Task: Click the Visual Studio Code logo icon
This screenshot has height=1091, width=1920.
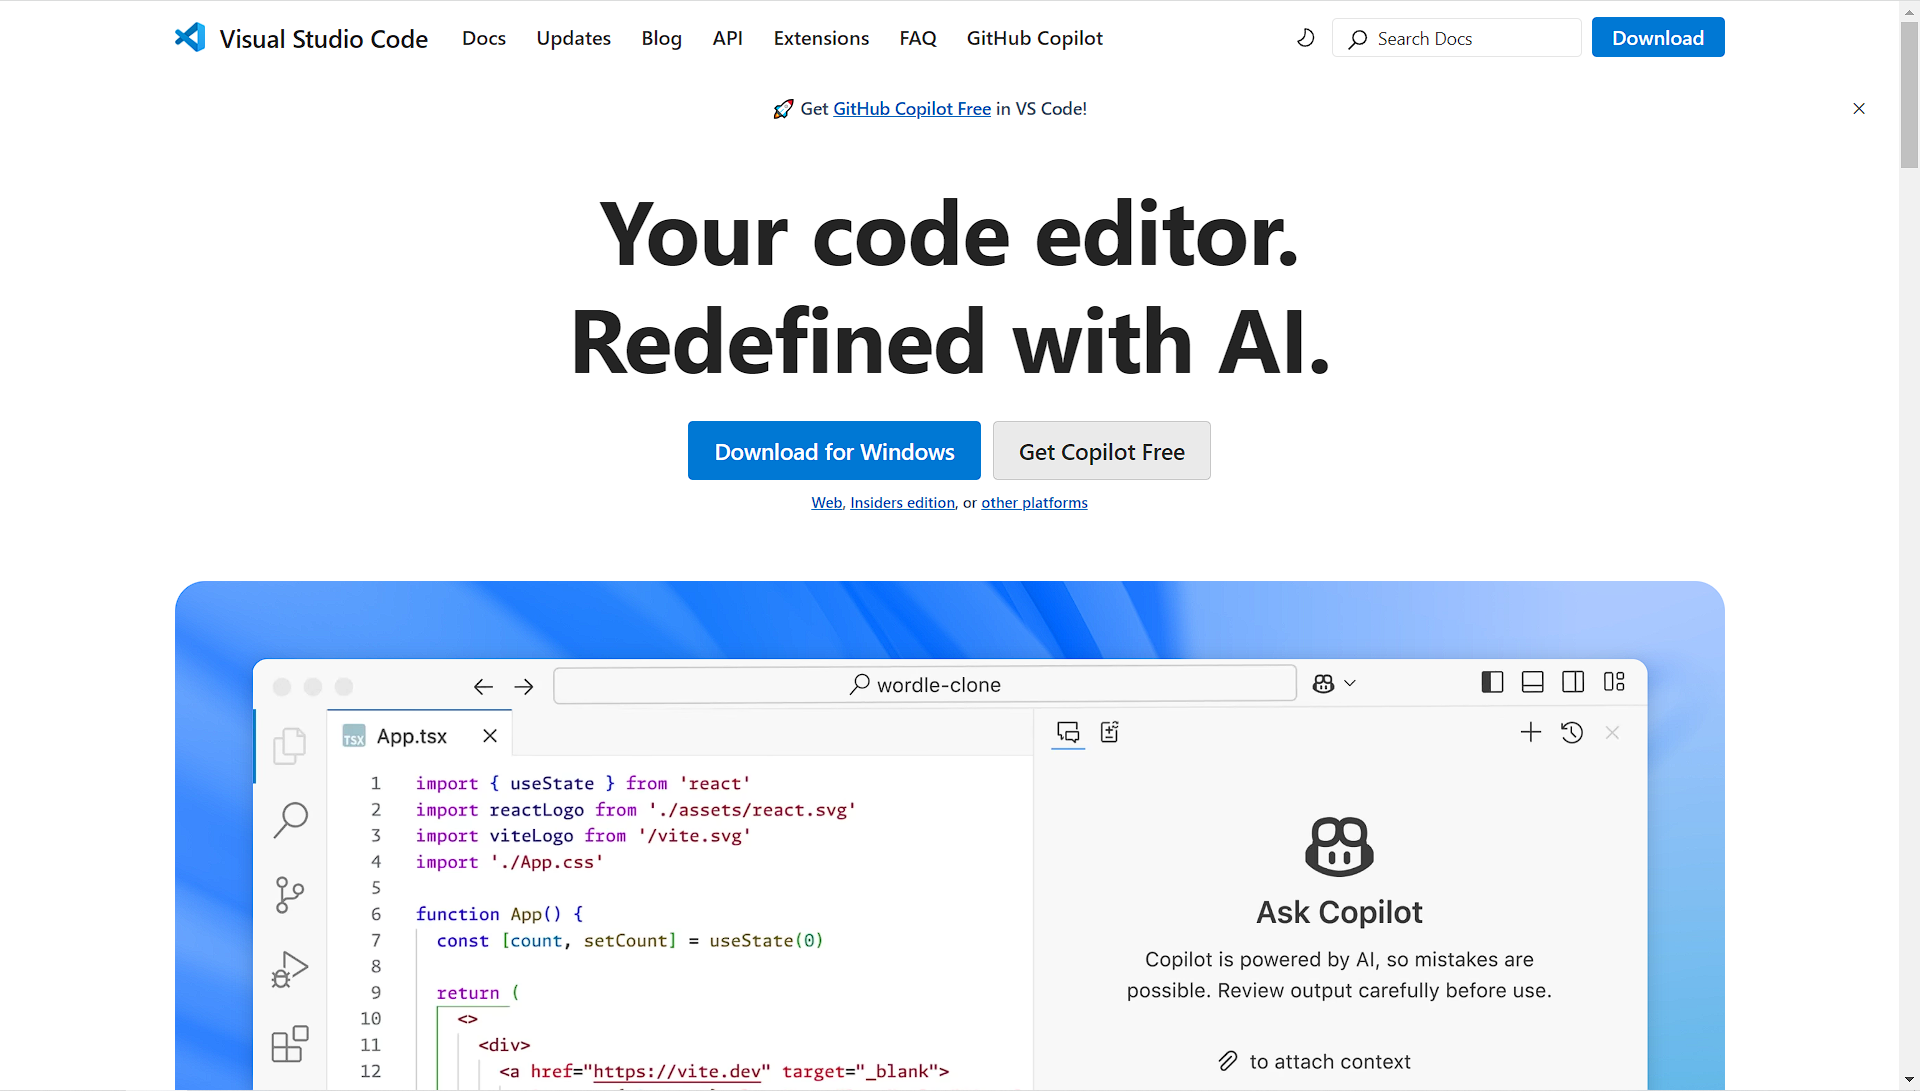Action: click(190, 38)
